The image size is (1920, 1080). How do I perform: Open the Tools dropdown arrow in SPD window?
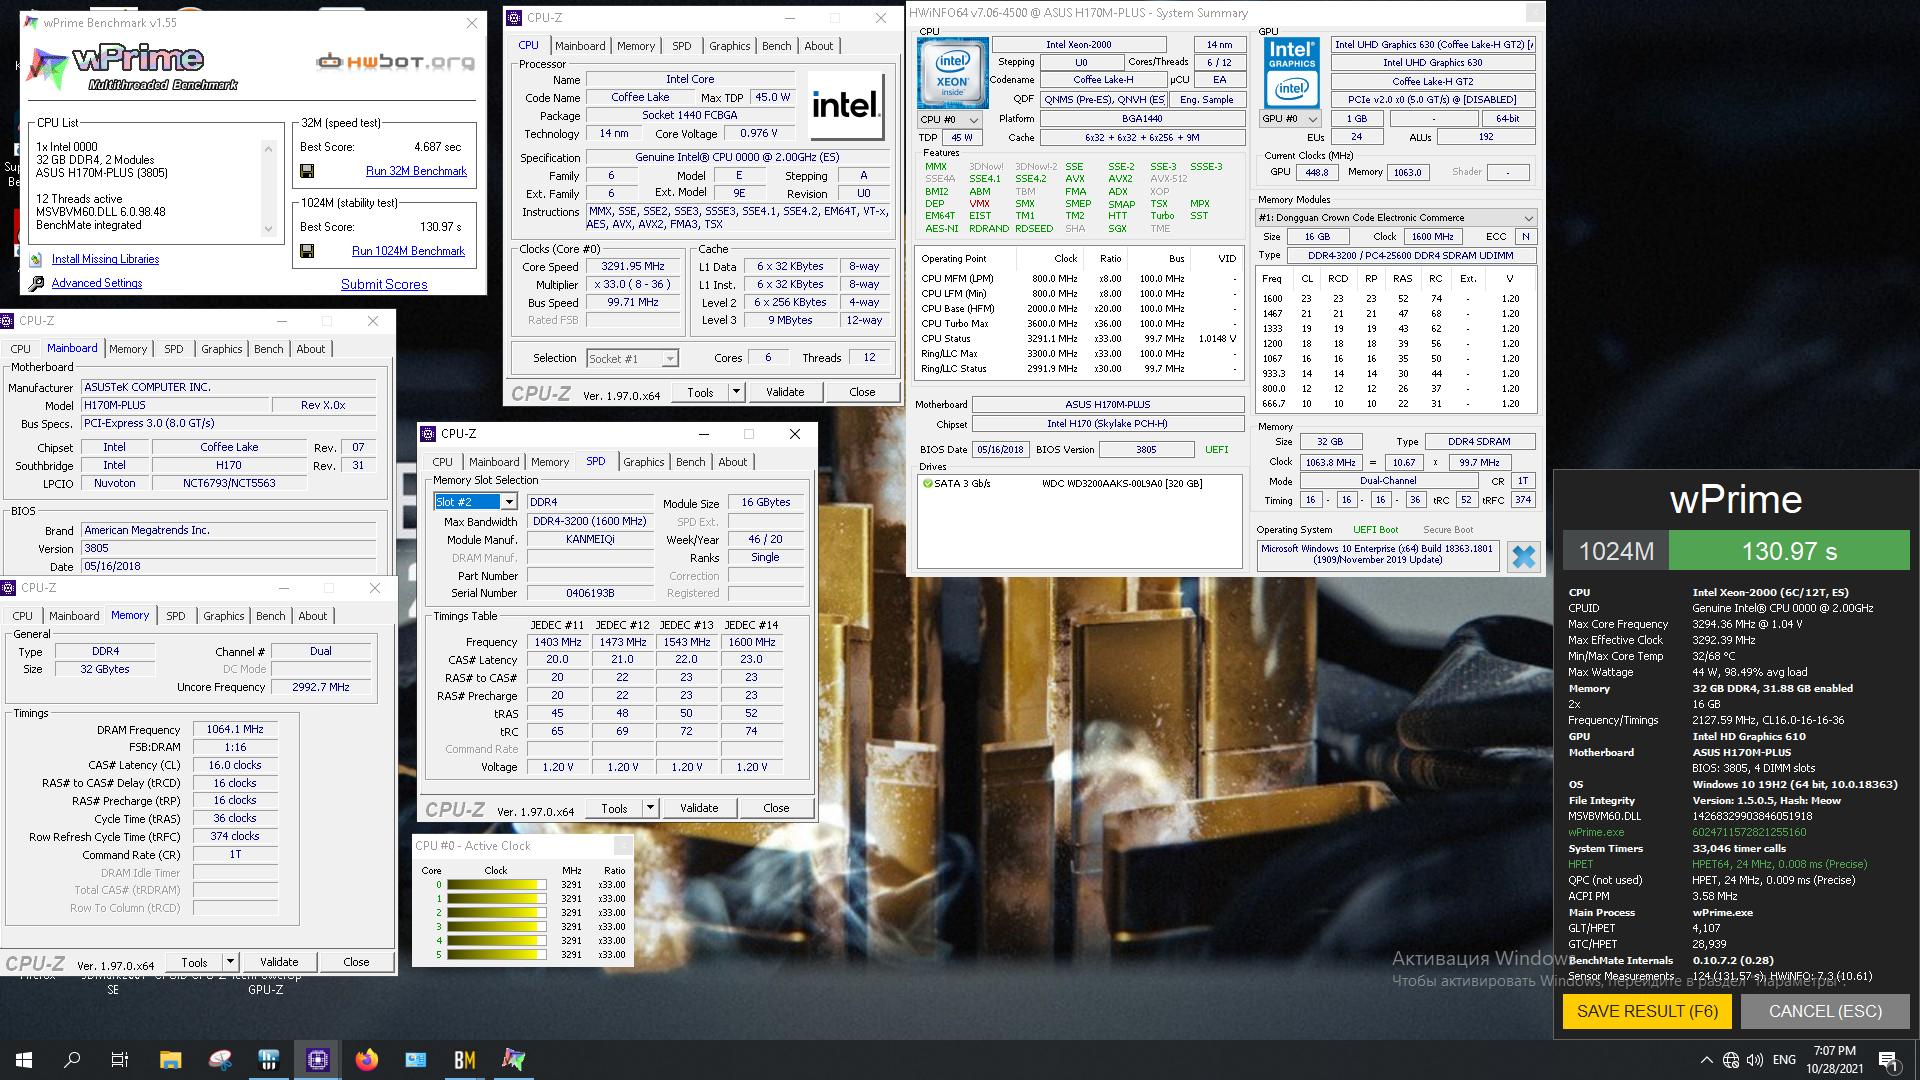tap(650, 808)
